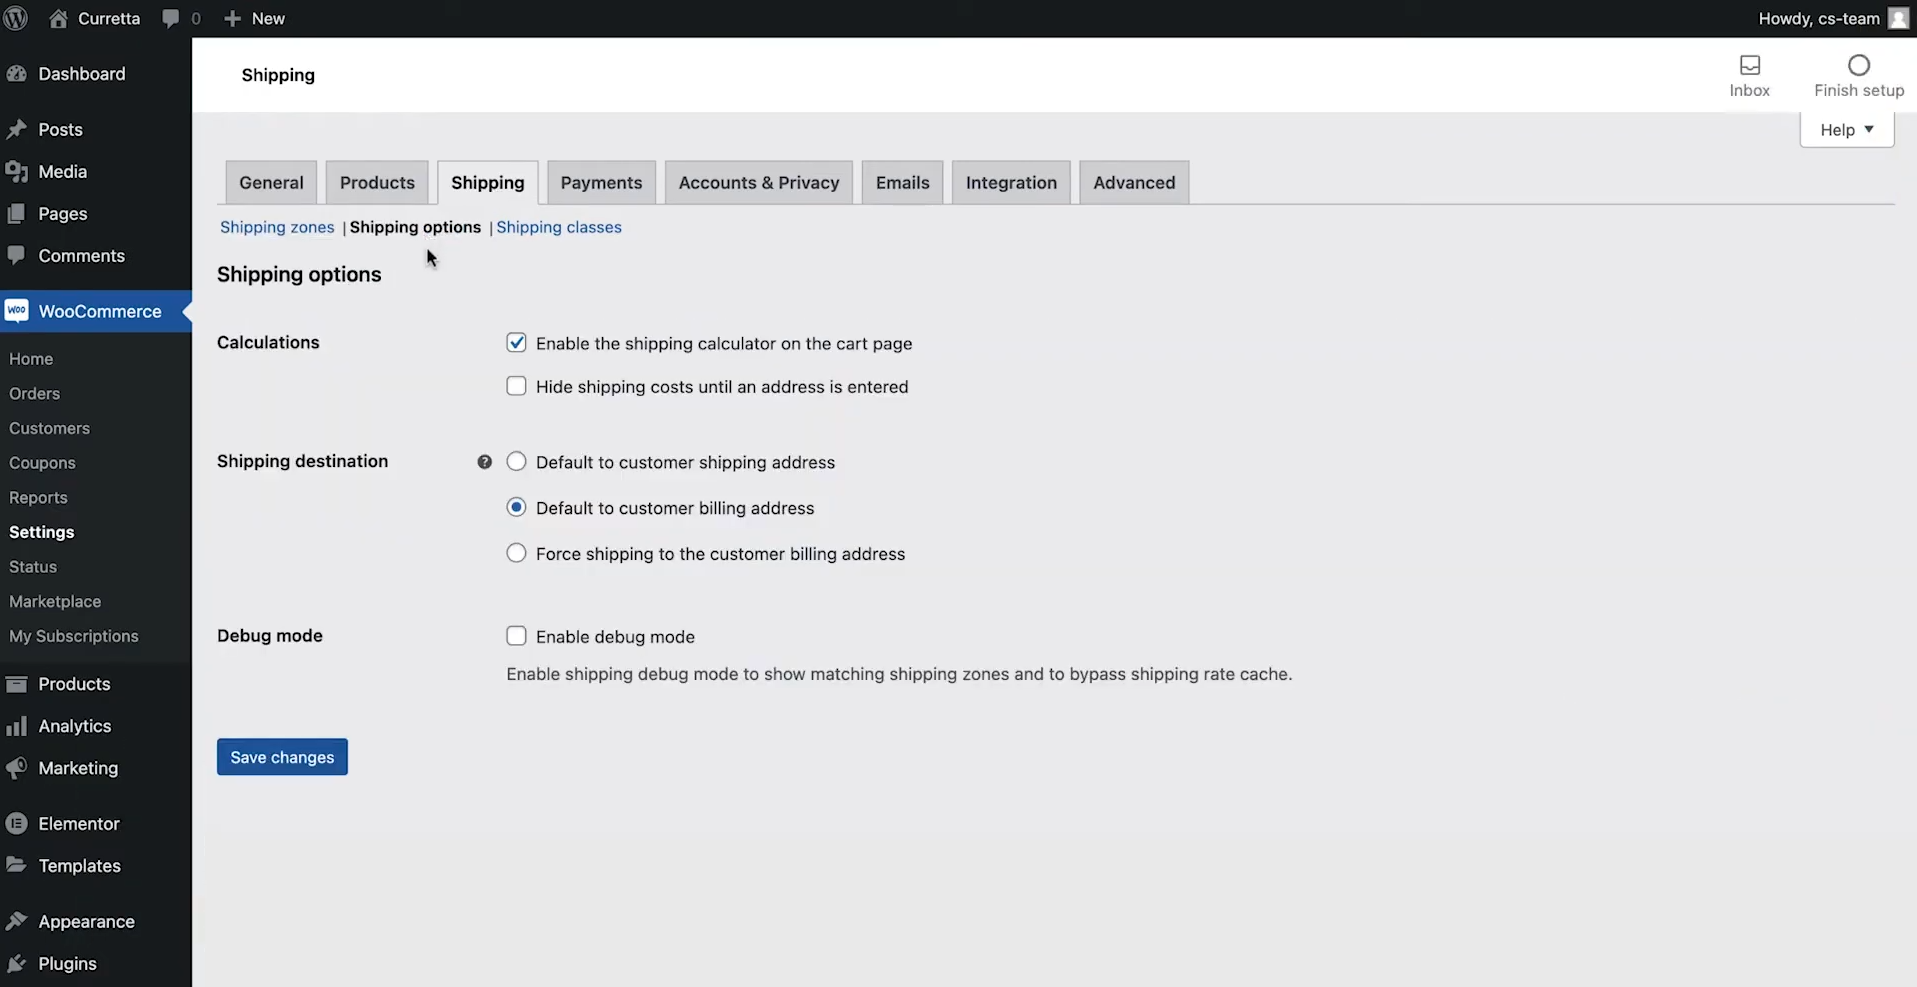This screenshot has width=1917, height=987.
Task: Select Default to customer shipping address
Action: point(516,462)
